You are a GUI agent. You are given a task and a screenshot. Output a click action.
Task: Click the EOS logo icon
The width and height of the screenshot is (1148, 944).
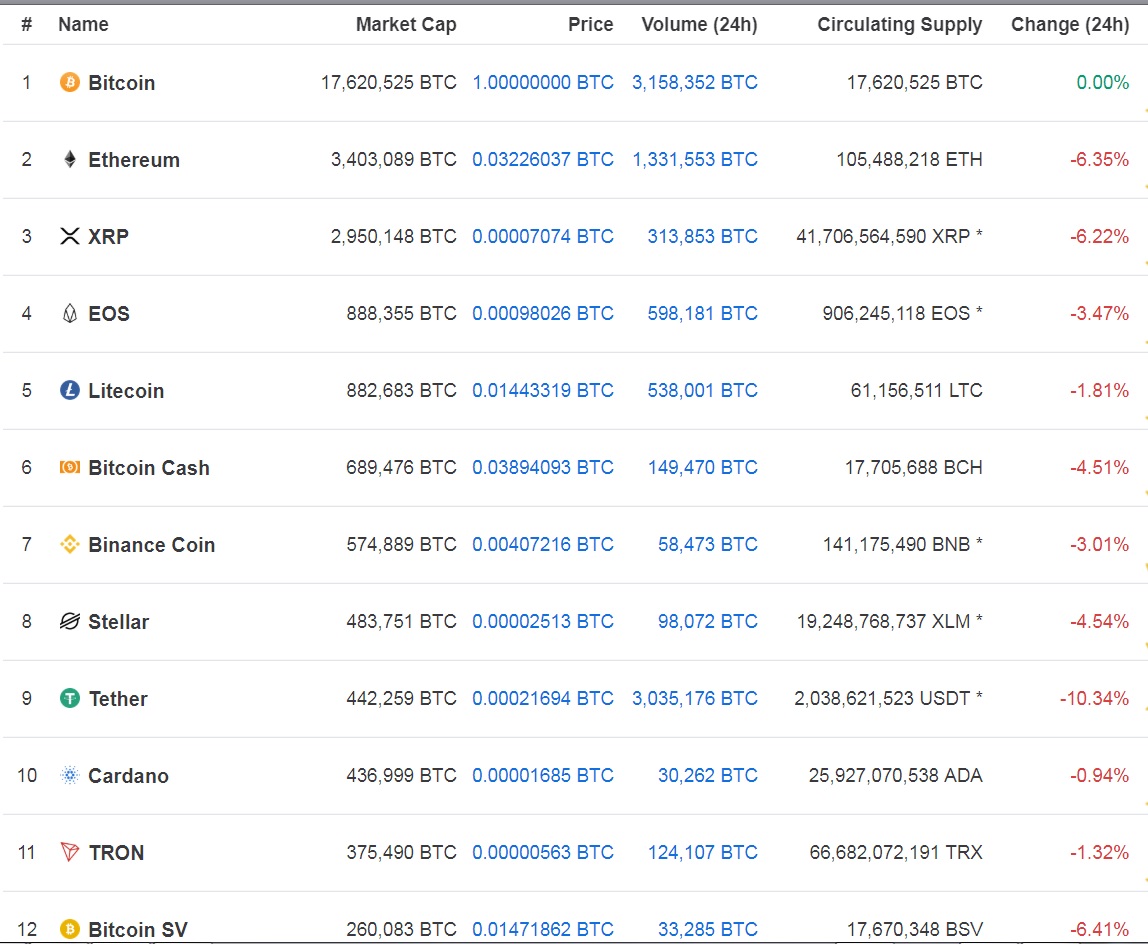pyautogui.click(x=70, y=313)
